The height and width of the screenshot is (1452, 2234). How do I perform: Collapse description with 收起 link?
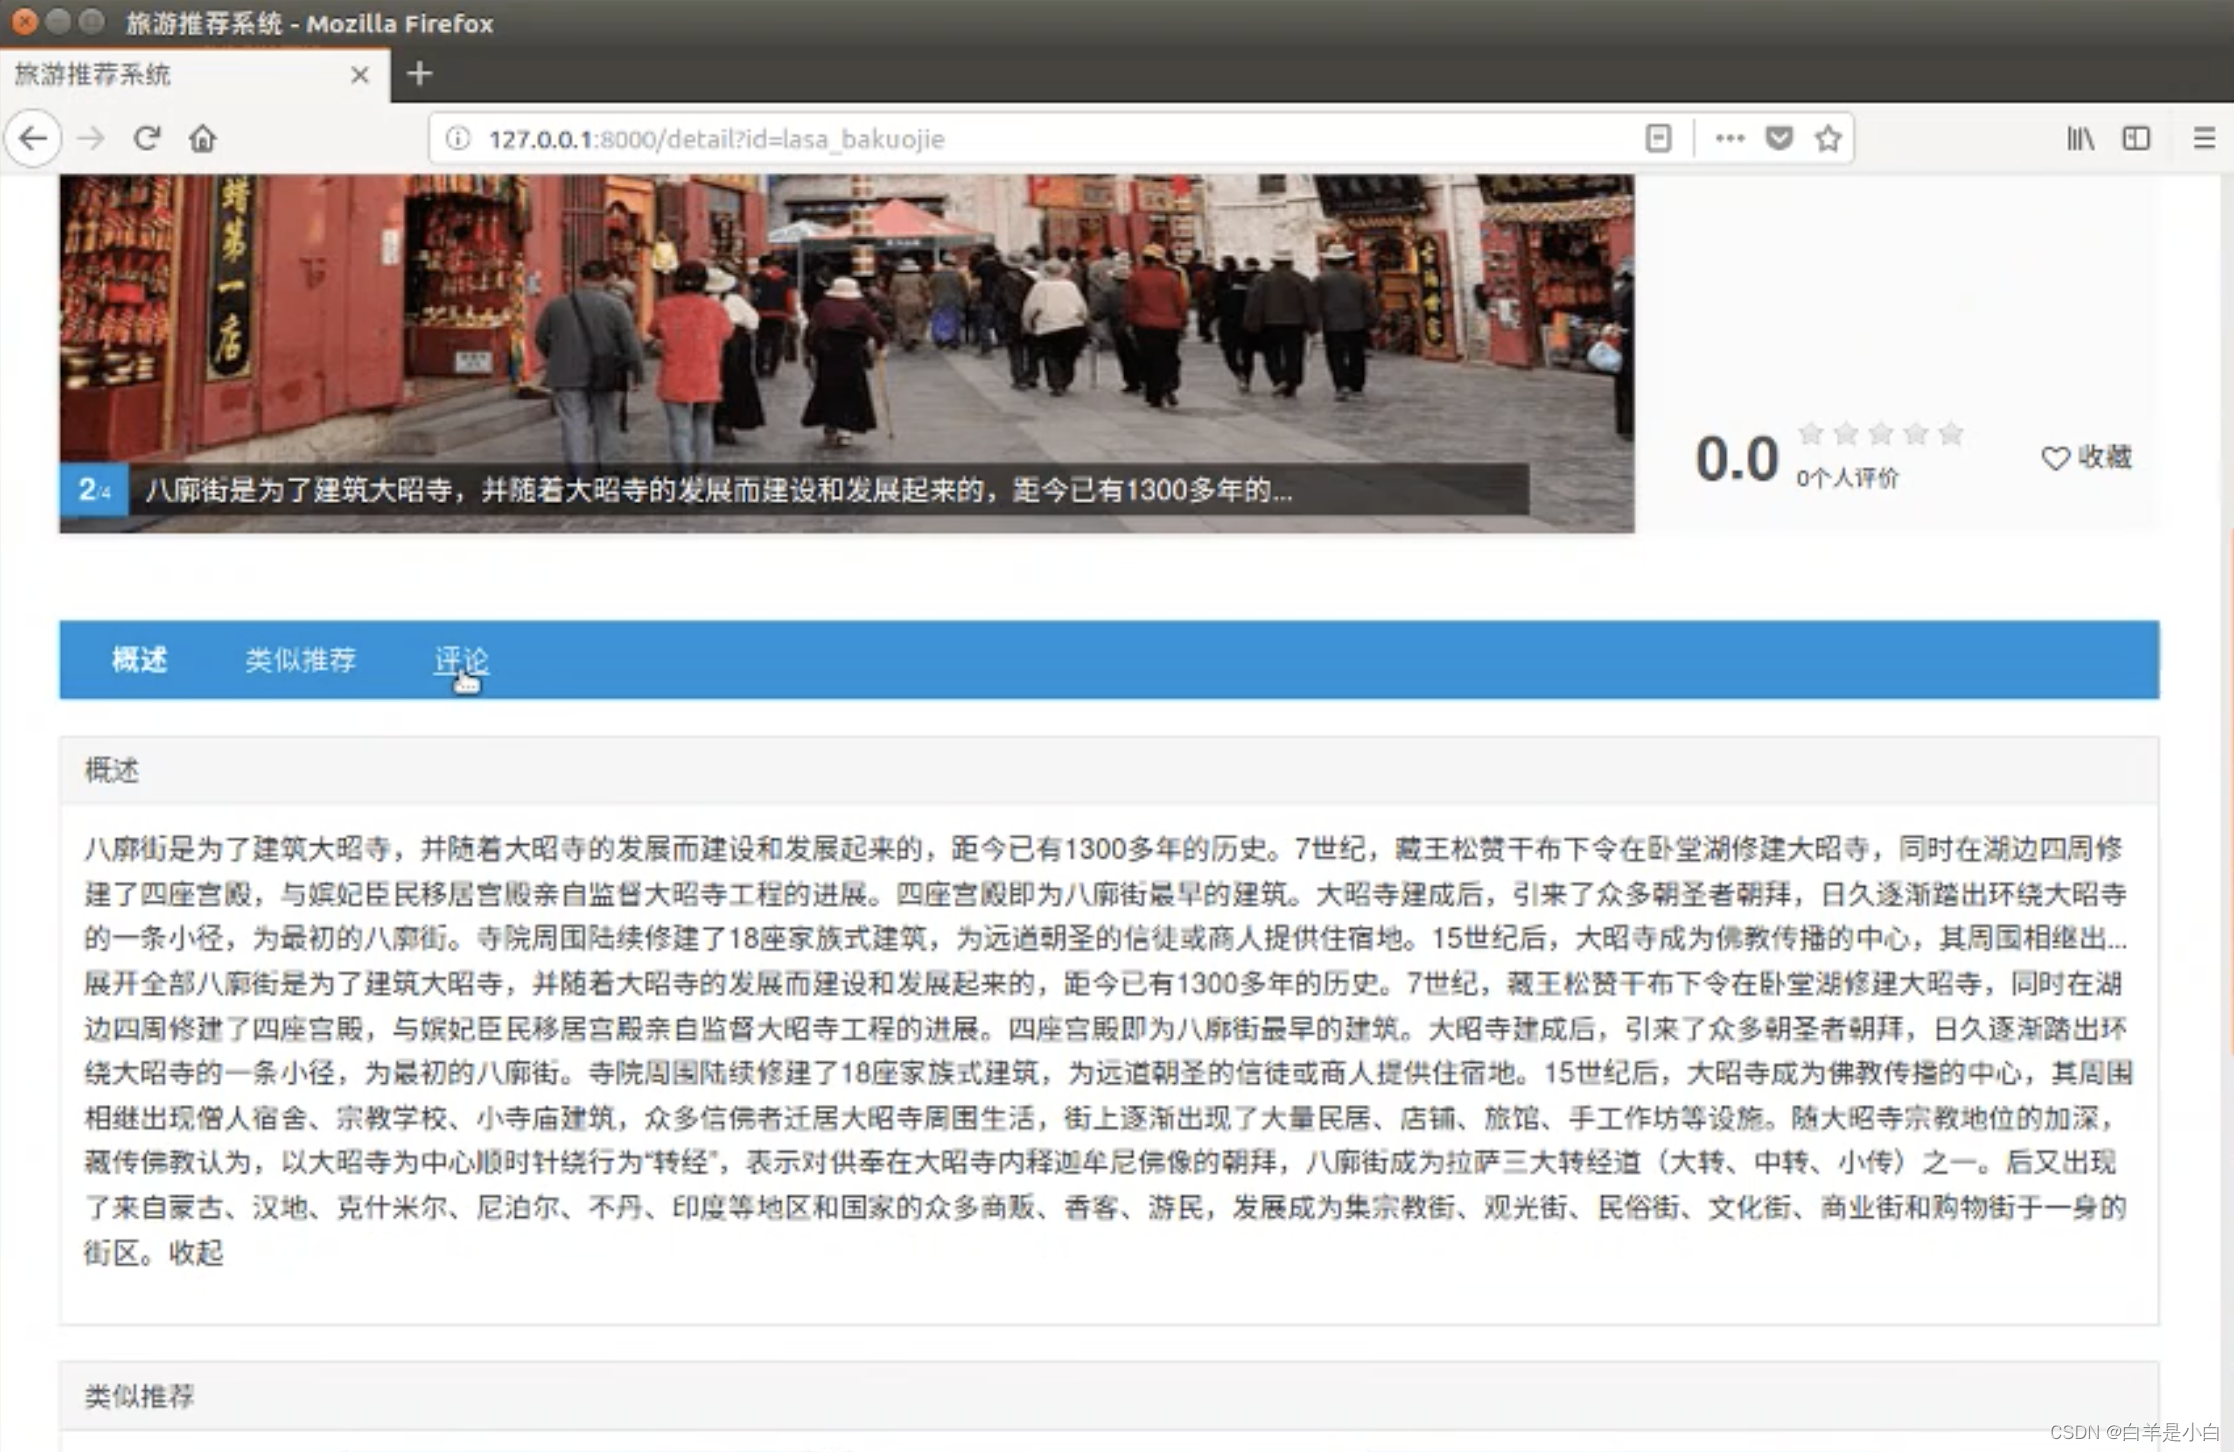[x=196, y=1252]
